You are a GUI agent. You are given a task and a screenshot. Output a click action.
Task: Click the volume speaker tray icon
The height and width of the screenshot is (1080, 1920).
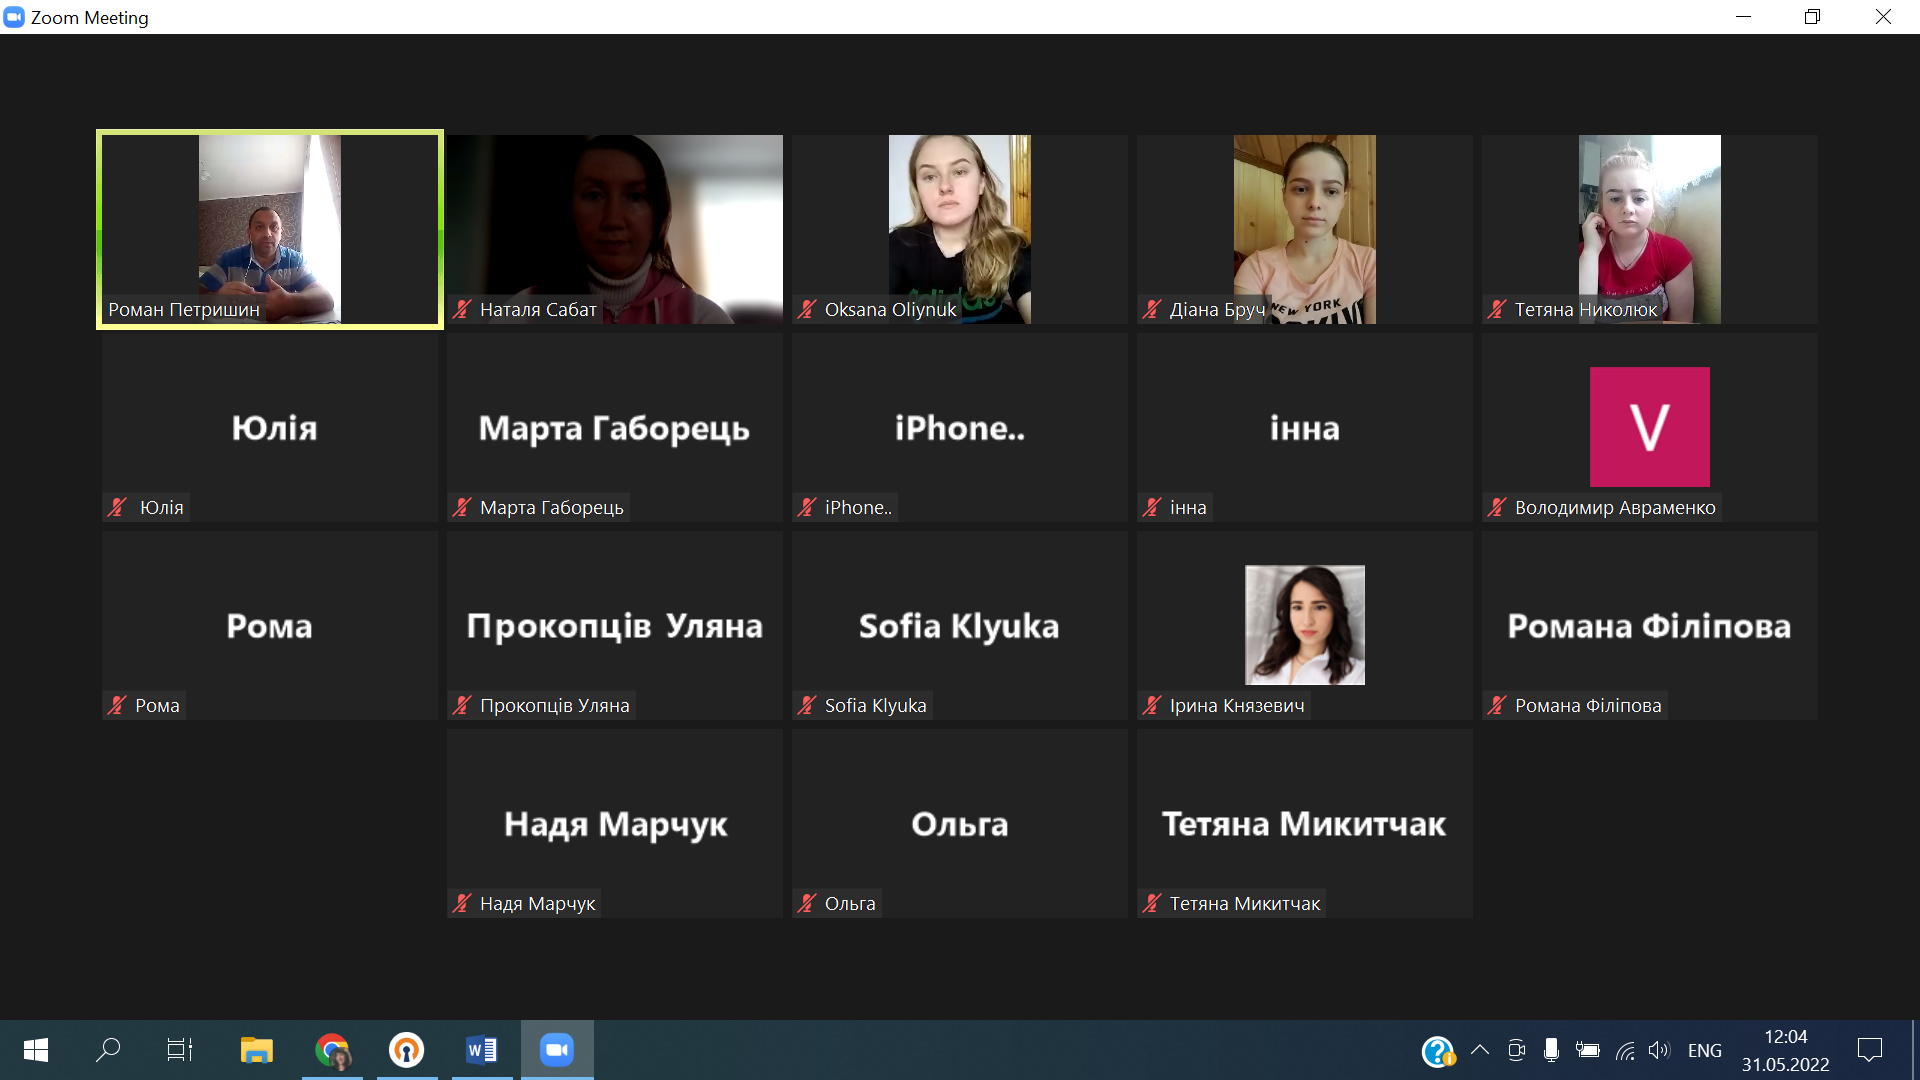tap(1659, 1050)
